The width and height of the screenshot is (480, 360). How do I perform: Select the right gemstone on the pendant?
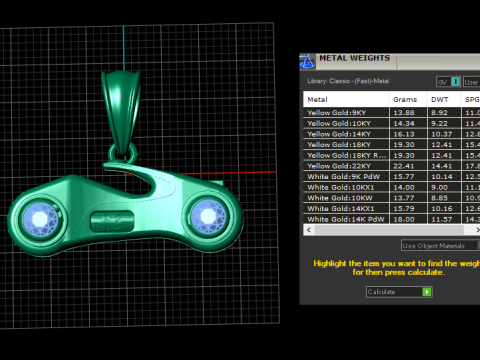[208, 216]
